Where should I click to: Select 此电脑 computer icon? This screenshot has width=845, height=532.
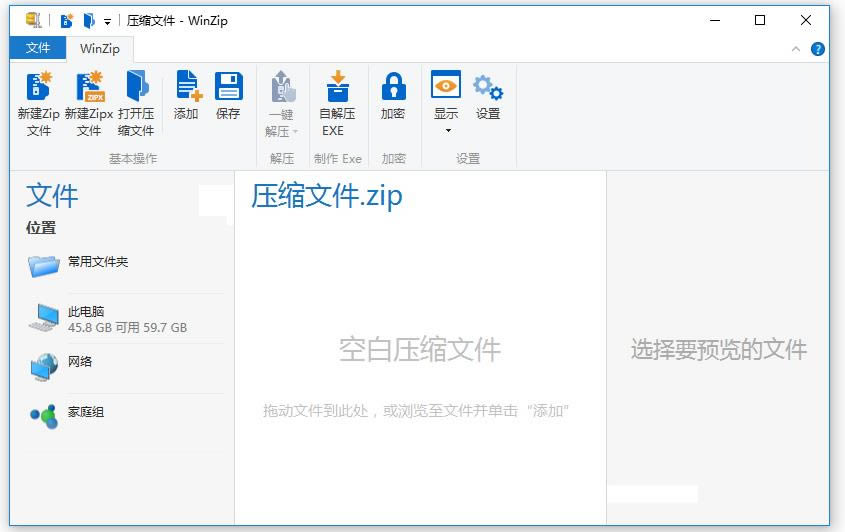coord(44,317)
